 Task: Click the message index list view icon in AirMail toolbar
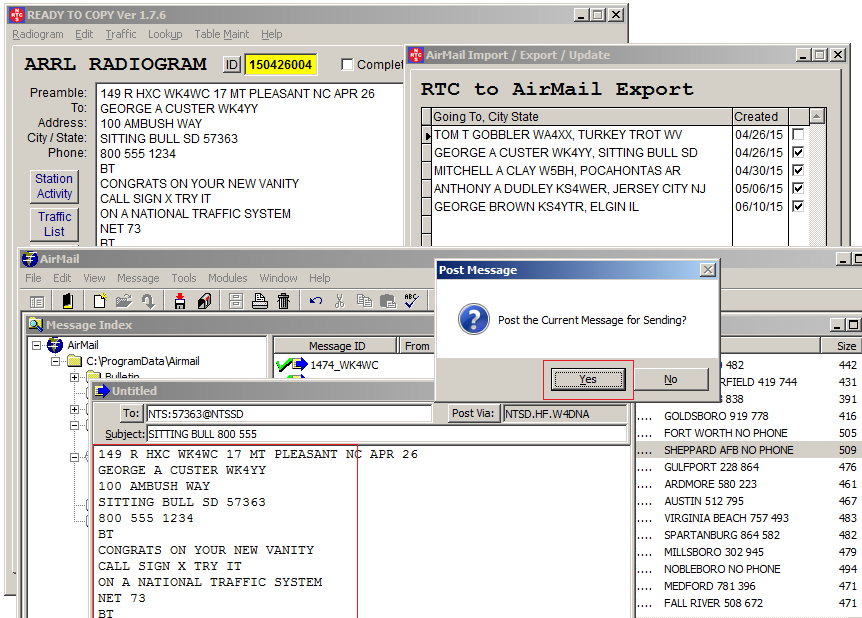tap(37, 301)
